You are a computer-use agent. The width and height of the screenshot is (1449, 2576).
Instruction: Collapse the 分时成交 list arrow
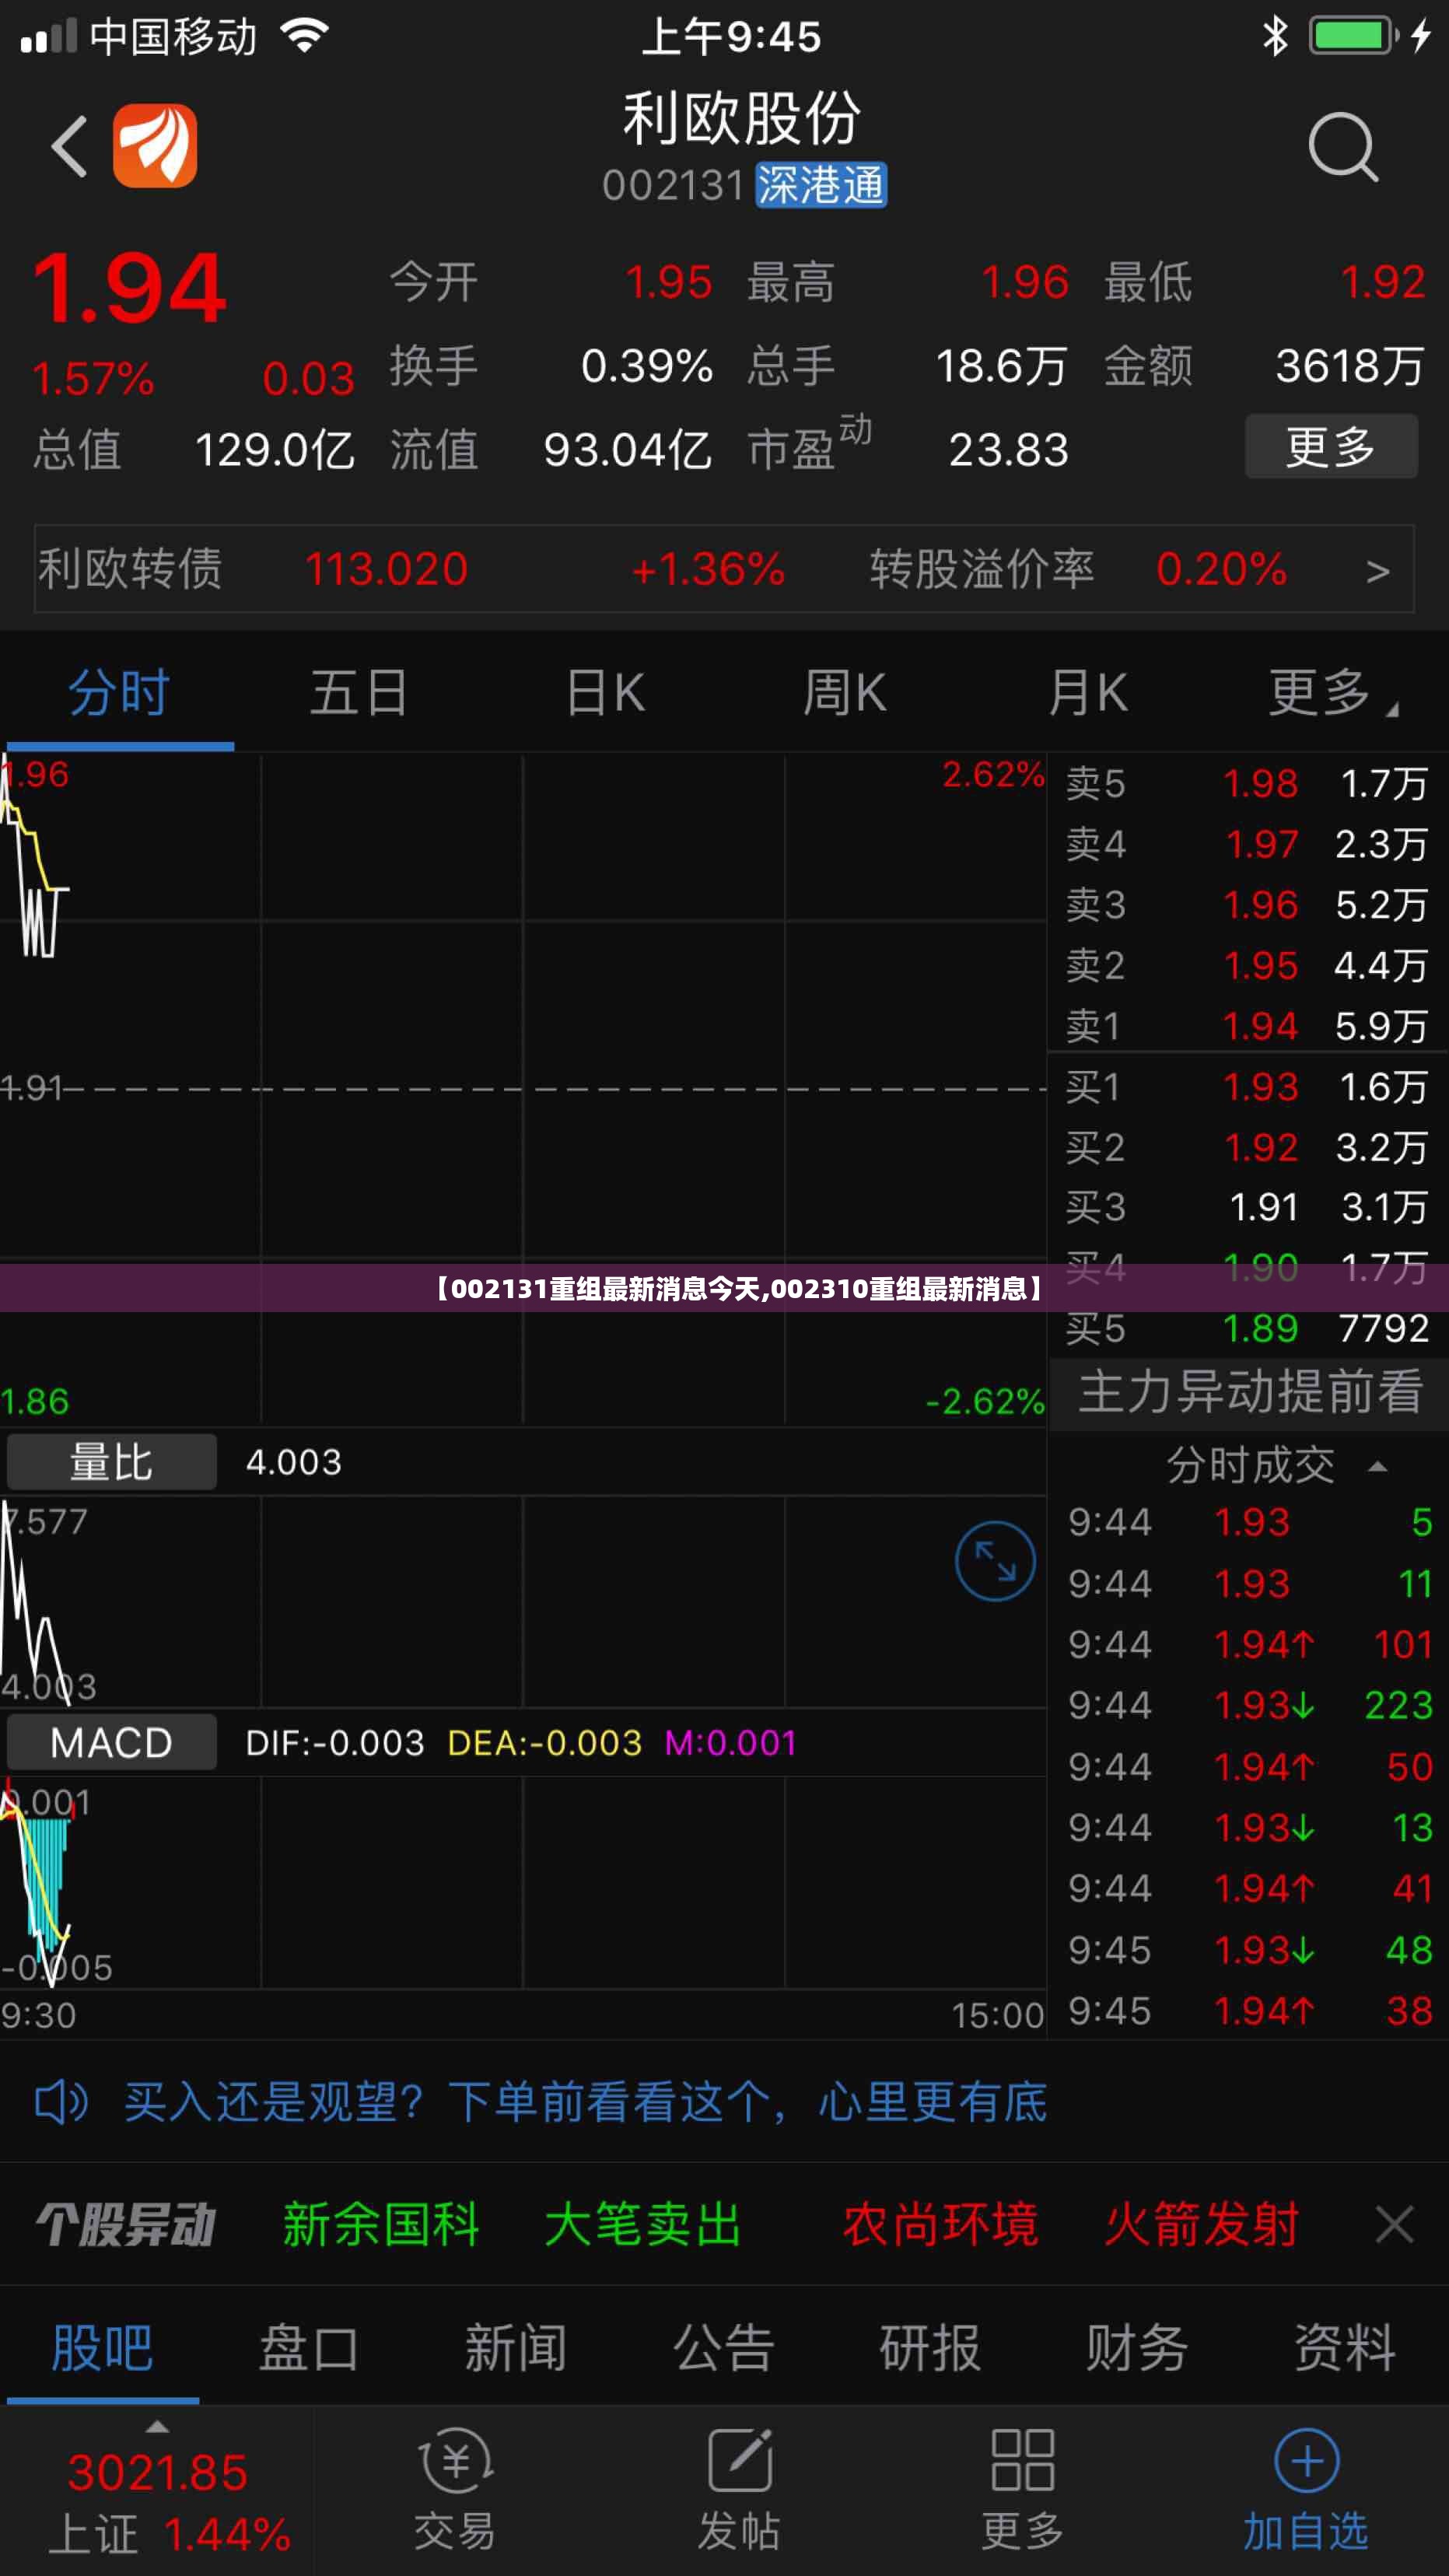tap(1377, 1467)
